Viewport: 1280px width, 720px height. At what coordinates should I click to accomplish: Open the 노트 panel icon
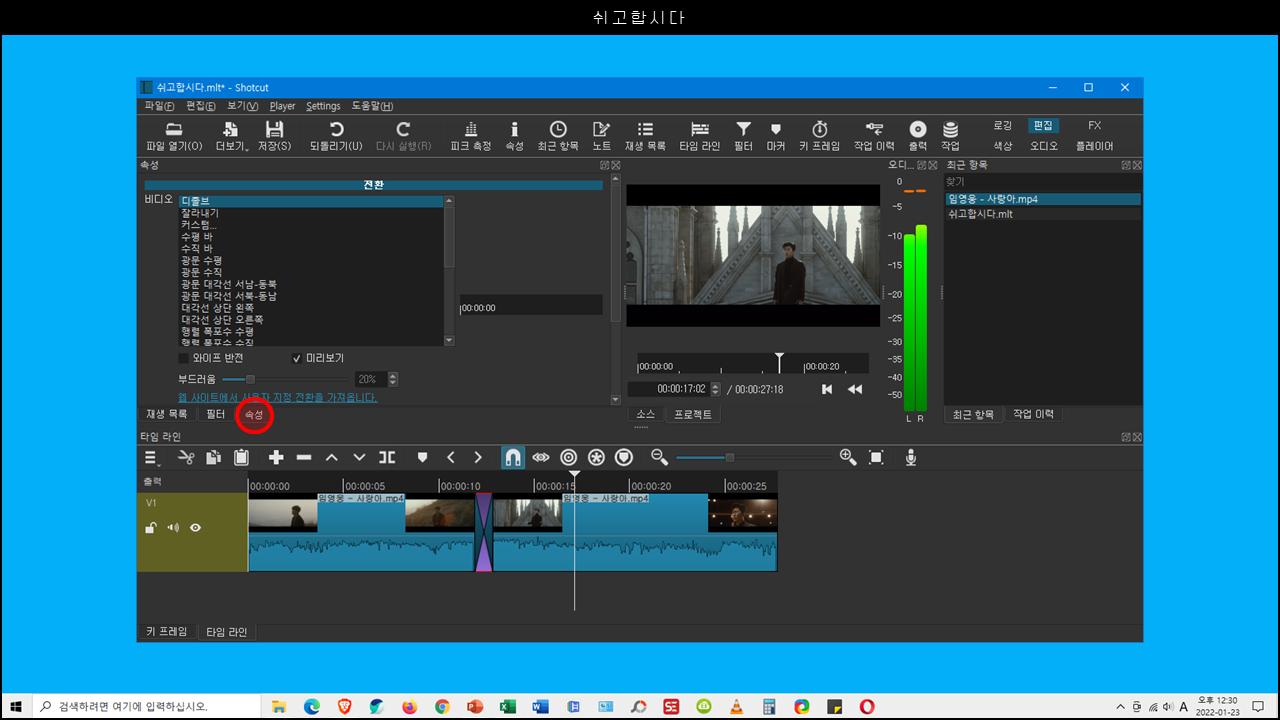point(601,137)
